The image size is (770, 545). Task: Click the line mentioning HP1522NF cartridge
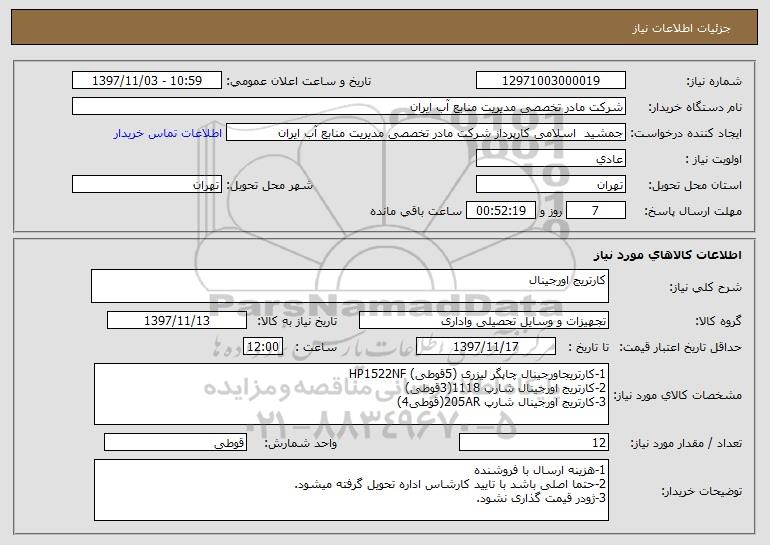(477, 374)
